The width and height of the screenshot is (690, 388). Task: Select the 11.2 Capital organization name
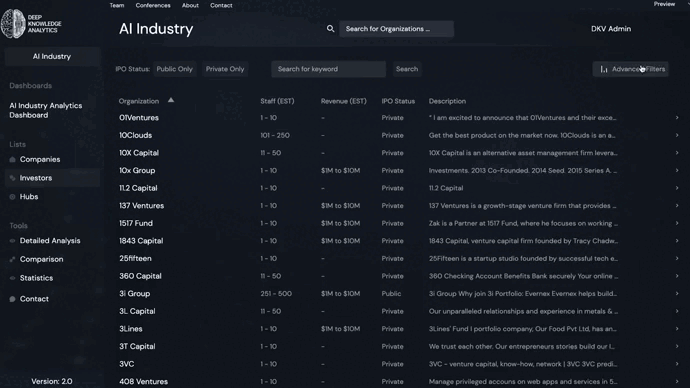click(138, 188)
